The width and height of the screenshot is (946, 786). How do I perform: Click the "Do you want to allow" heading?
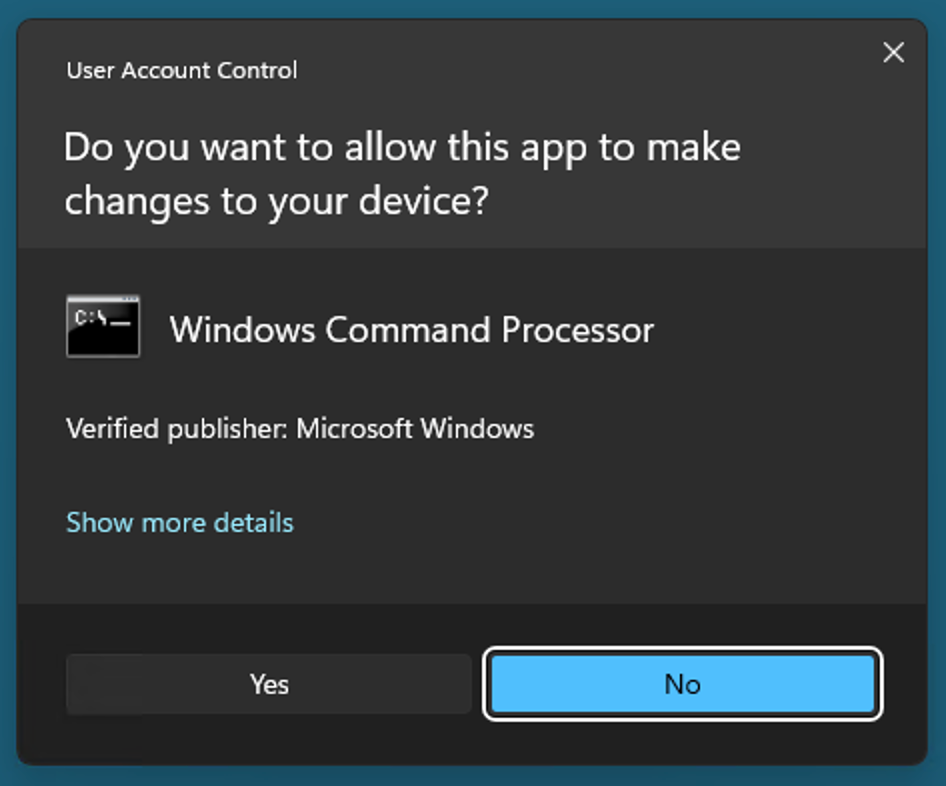coord(401,148)
